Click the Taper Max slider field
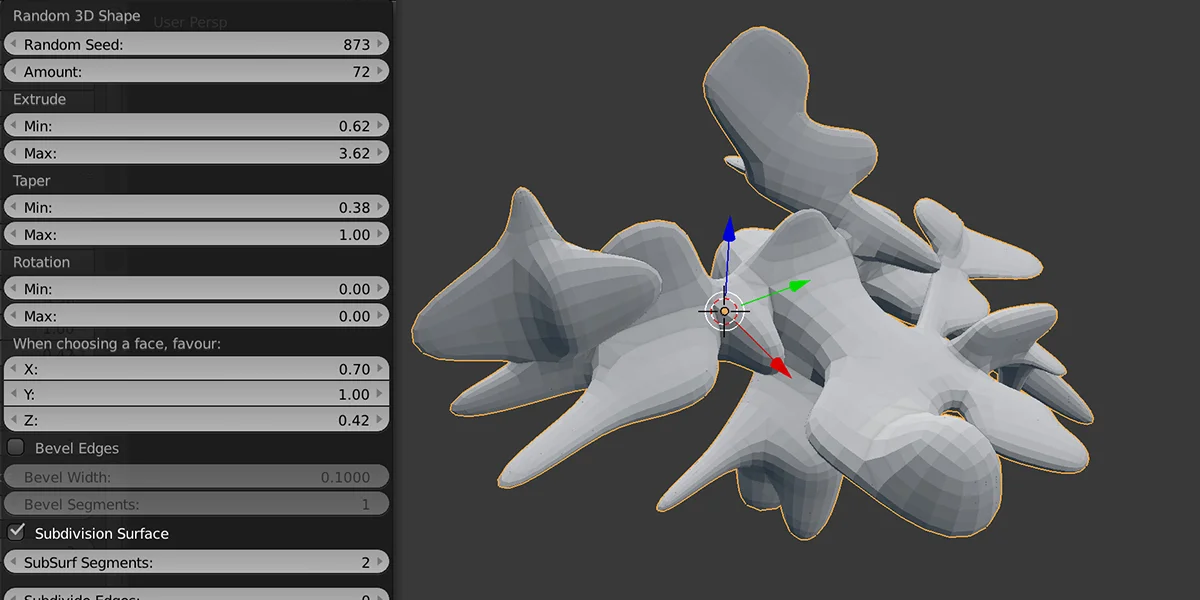The height and width of the screenshot is (600, 1200). point(196,235)
